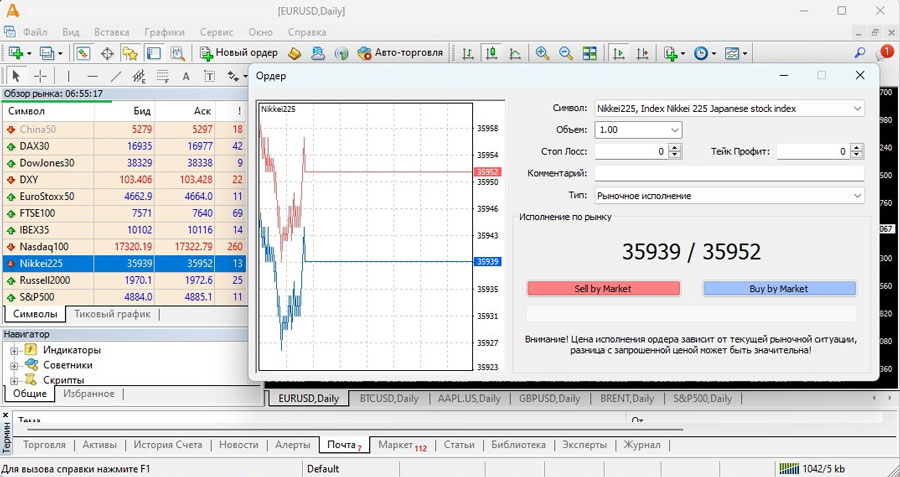The width and height of the screenshot is (900, 477).
Task: Toggle the Terminal panel icon
Action: tap(153, 53)
